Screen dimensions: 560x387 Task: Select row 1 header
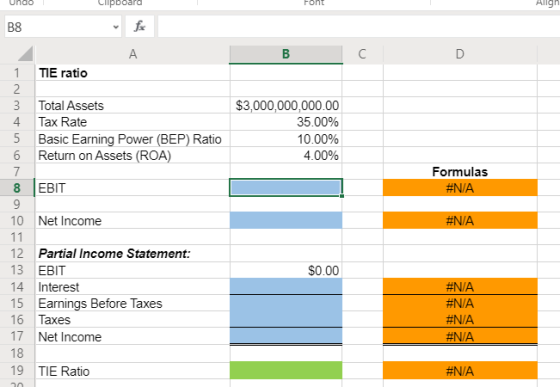(17, 73)
